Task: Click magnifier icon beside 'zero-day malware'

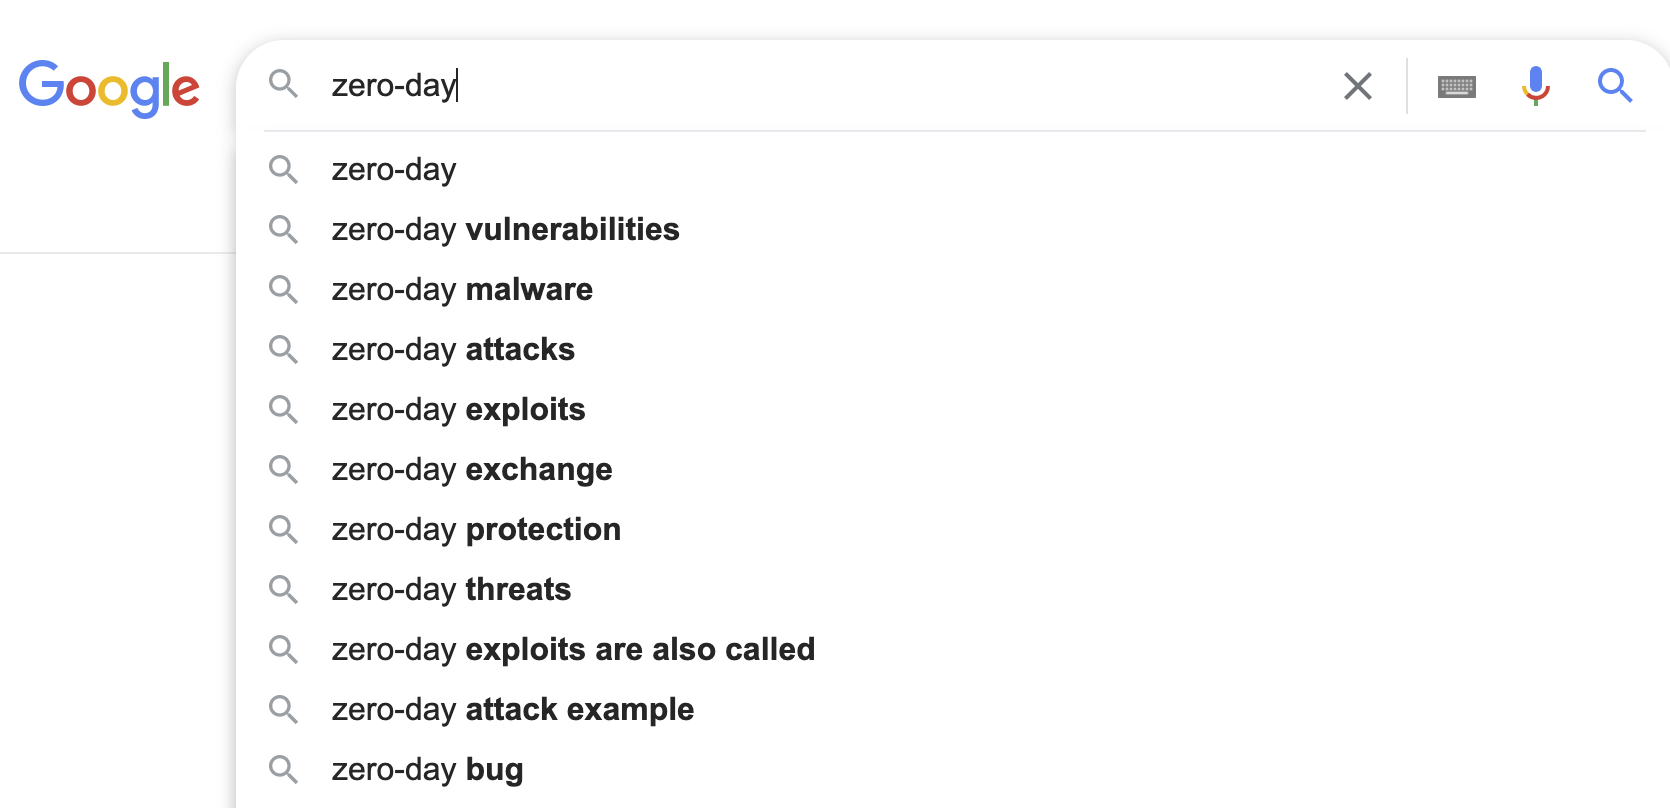Action: coord(284,290)
